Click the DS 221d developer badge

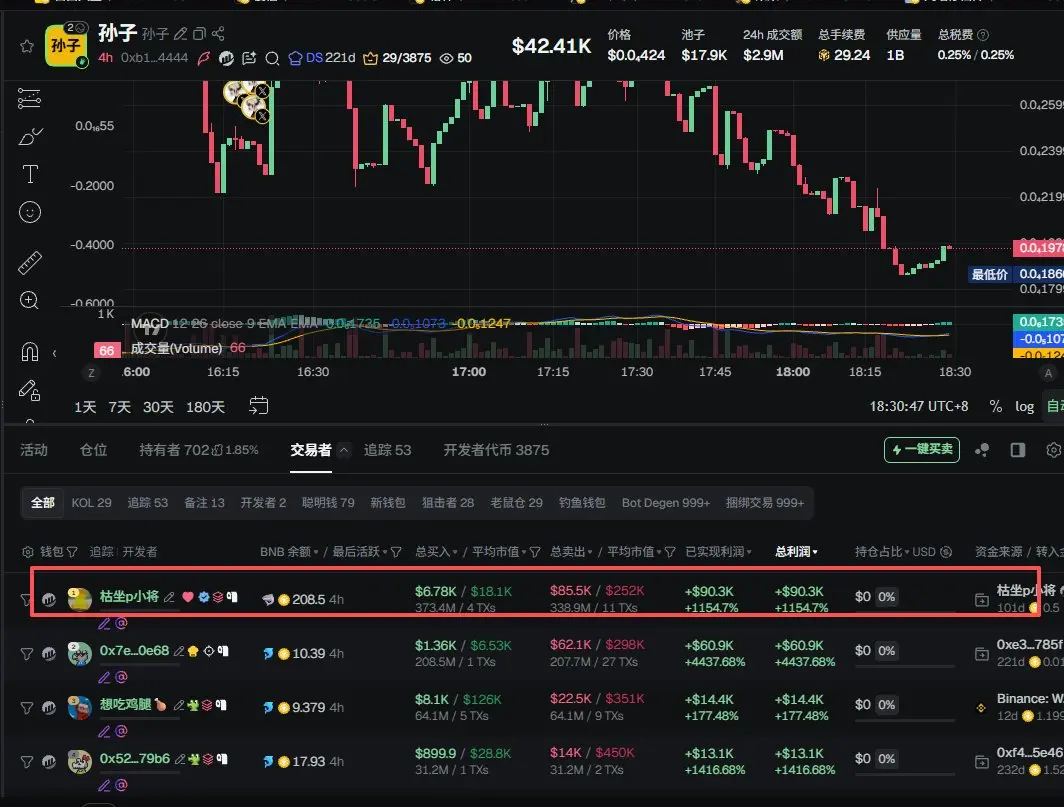(322, 58)
